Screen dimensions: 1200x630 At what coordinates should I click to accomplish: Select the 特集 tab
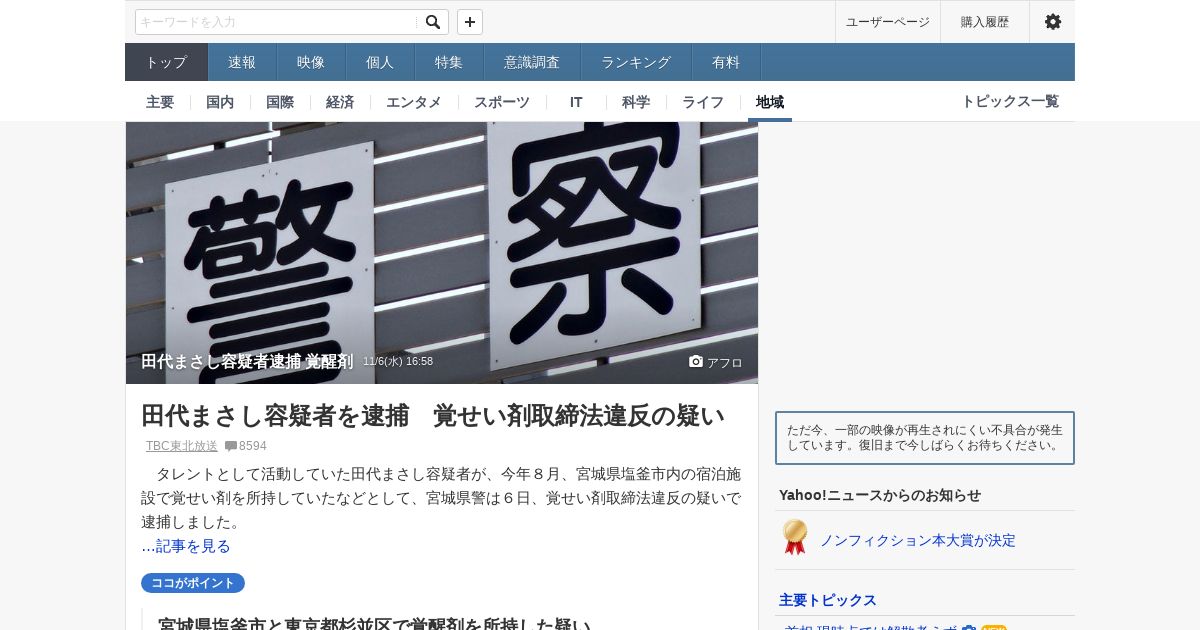449,62
